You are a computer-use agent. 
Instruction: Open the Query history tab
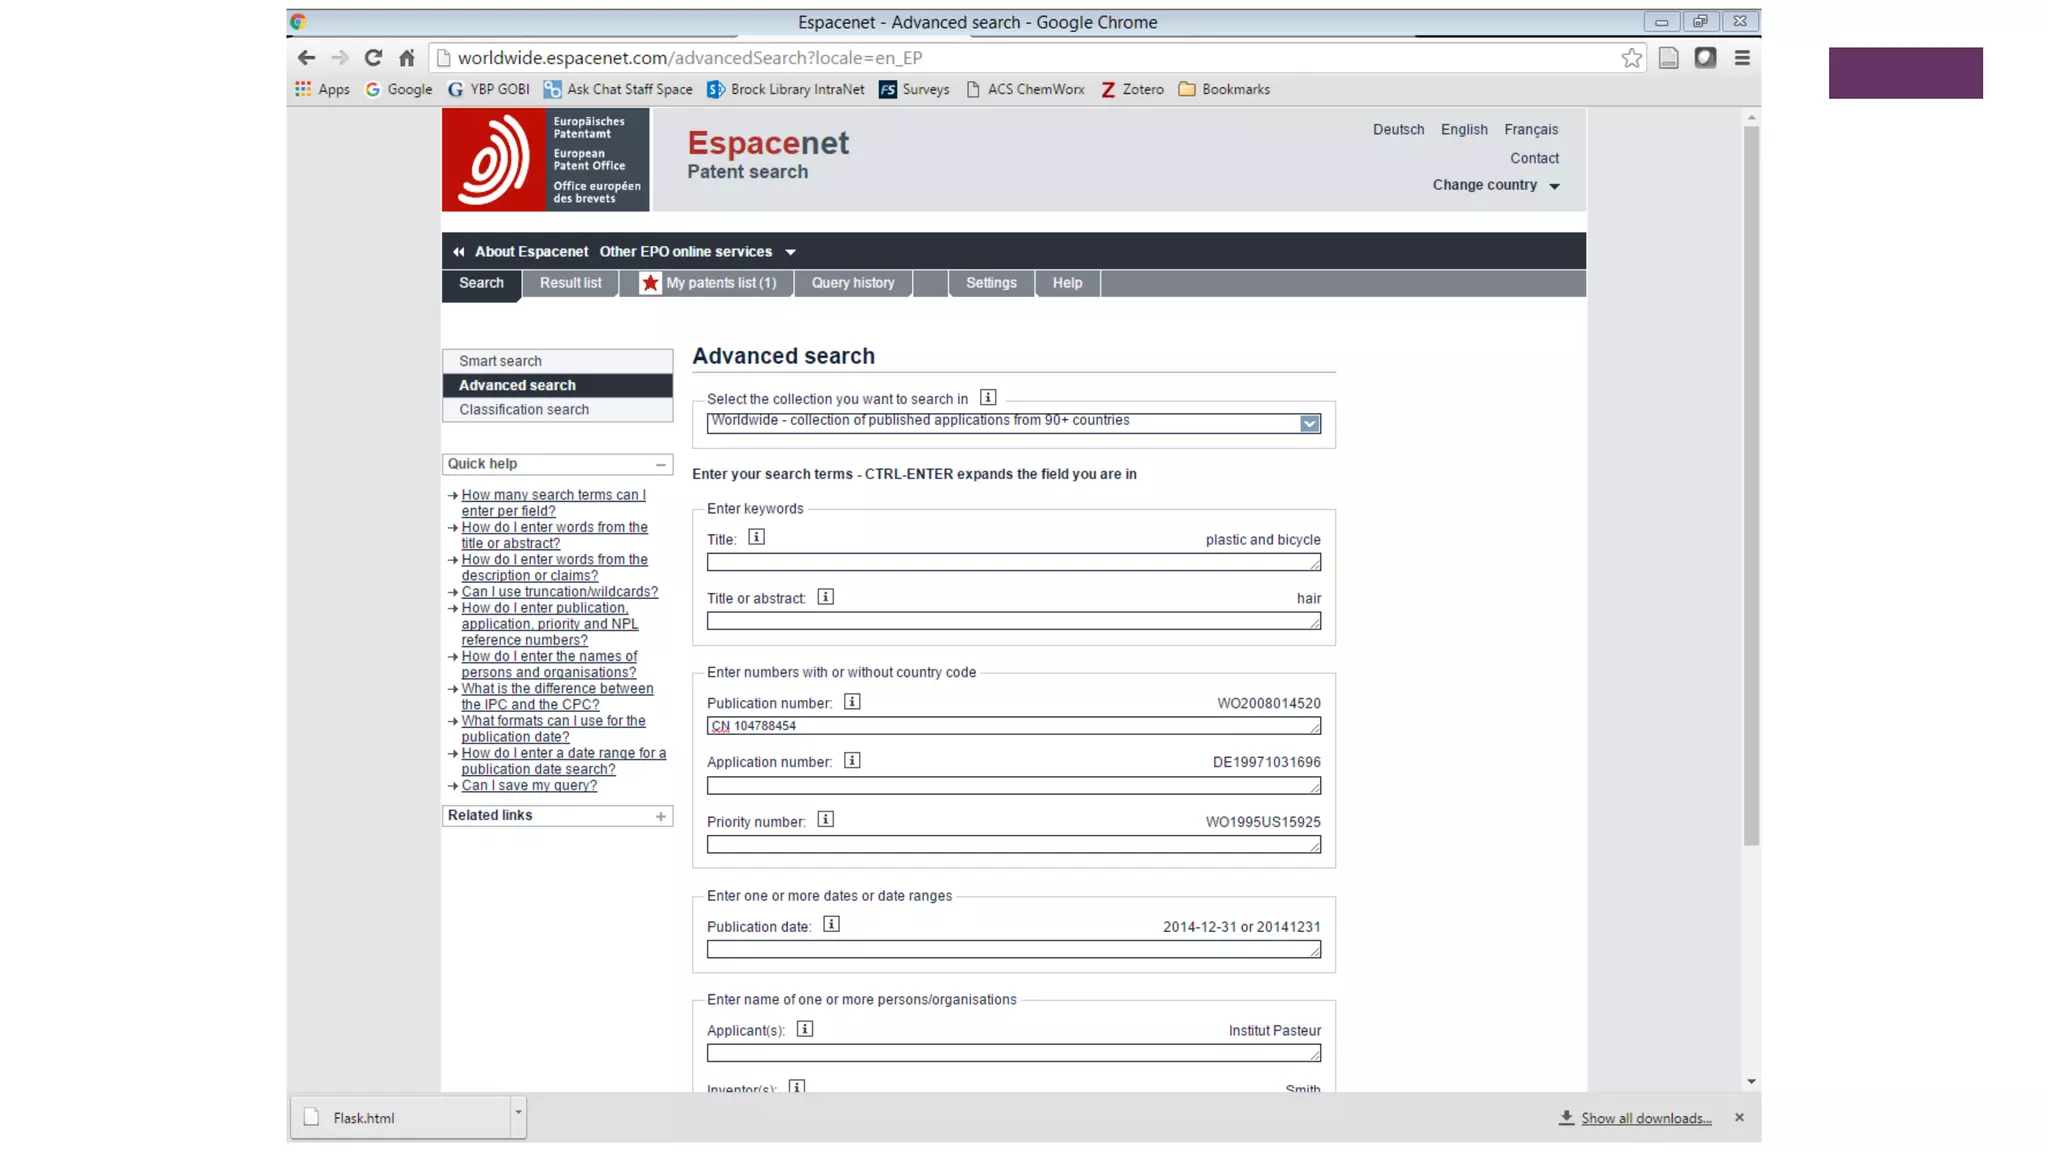(x=852, y=283)
